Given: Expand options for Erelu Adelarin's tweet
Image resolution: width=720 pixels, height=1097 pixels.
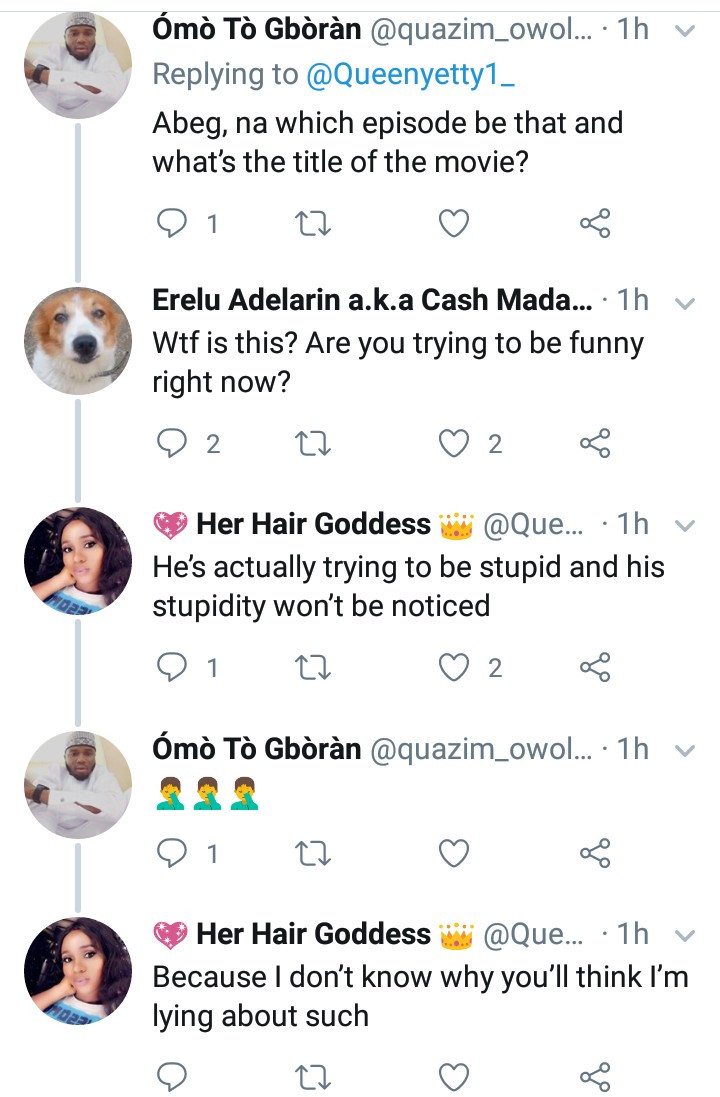Looking at the screenshot, I should tap(685, 301).
